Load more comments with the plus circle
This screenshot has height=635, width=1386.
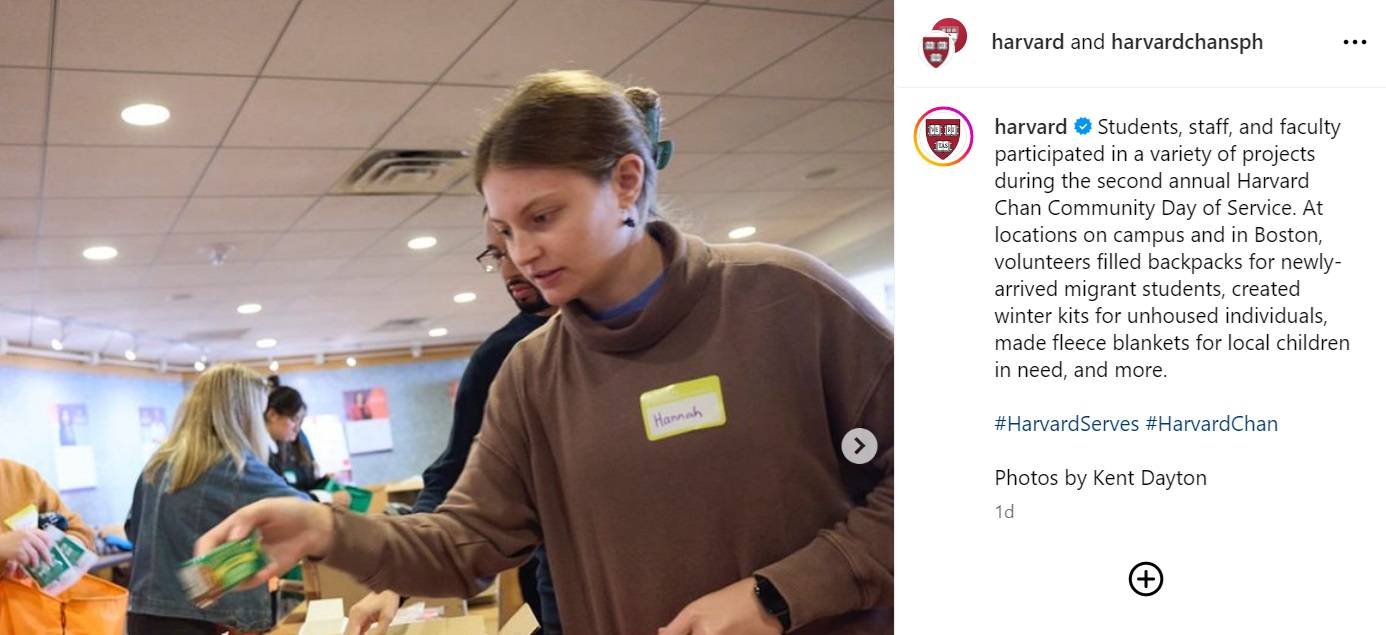[x=1146, y=579]
